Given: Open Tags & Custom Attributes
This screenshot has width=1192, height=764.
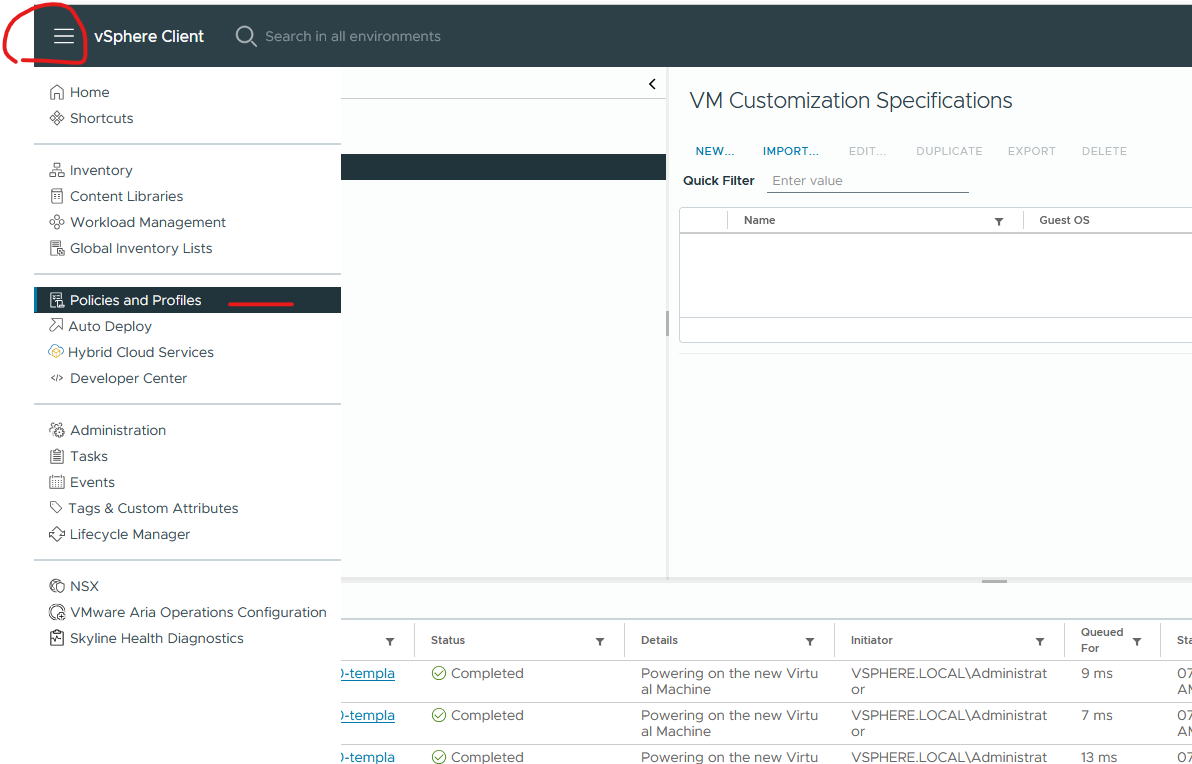Looking at the screenshot, I should 153,508.
